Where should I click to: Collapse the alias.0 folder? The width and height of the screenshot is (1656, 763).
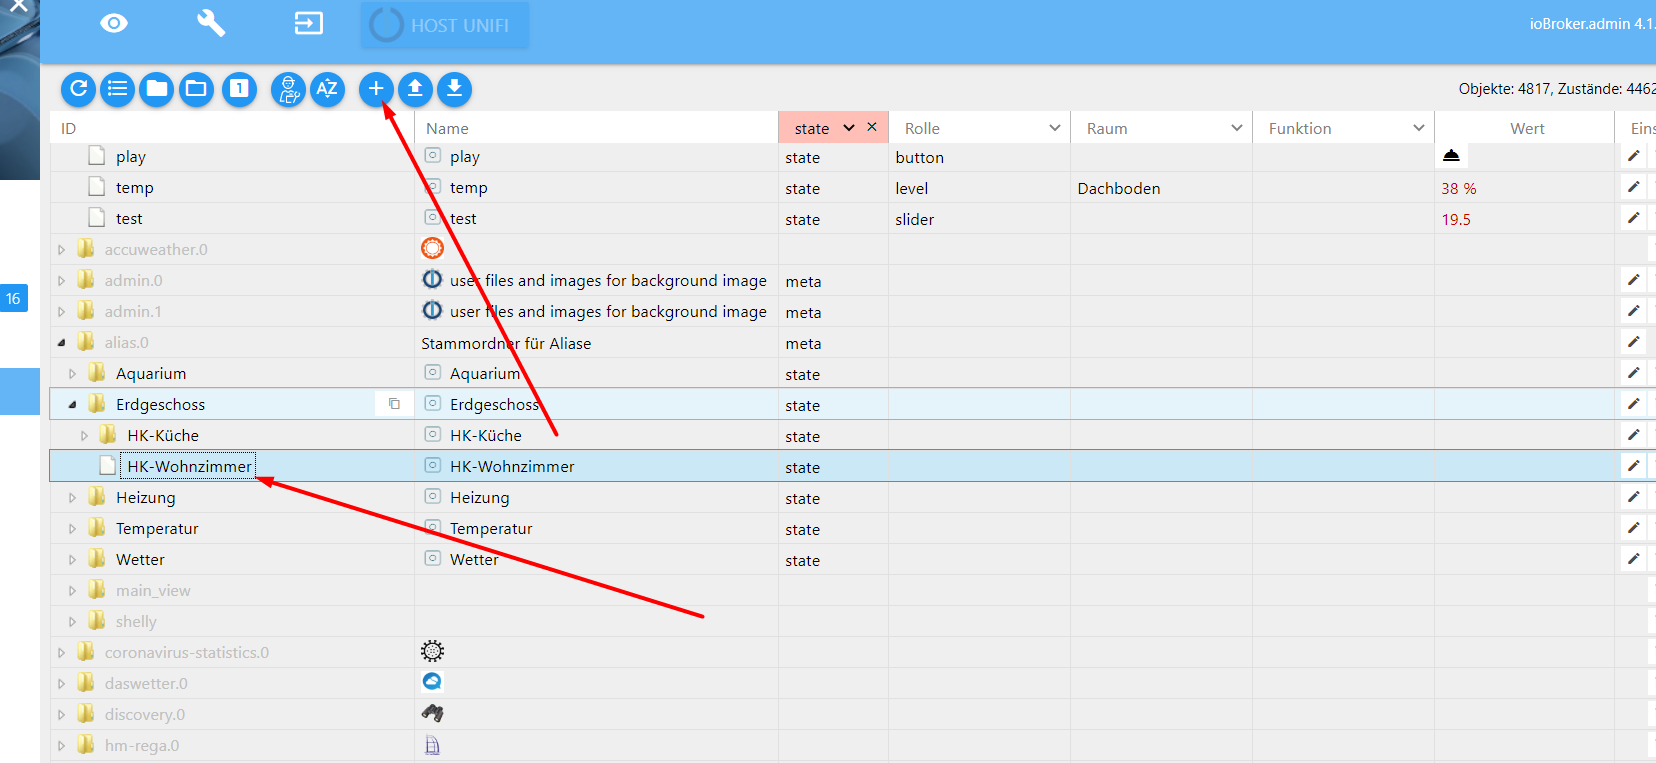tap(61, 343)
